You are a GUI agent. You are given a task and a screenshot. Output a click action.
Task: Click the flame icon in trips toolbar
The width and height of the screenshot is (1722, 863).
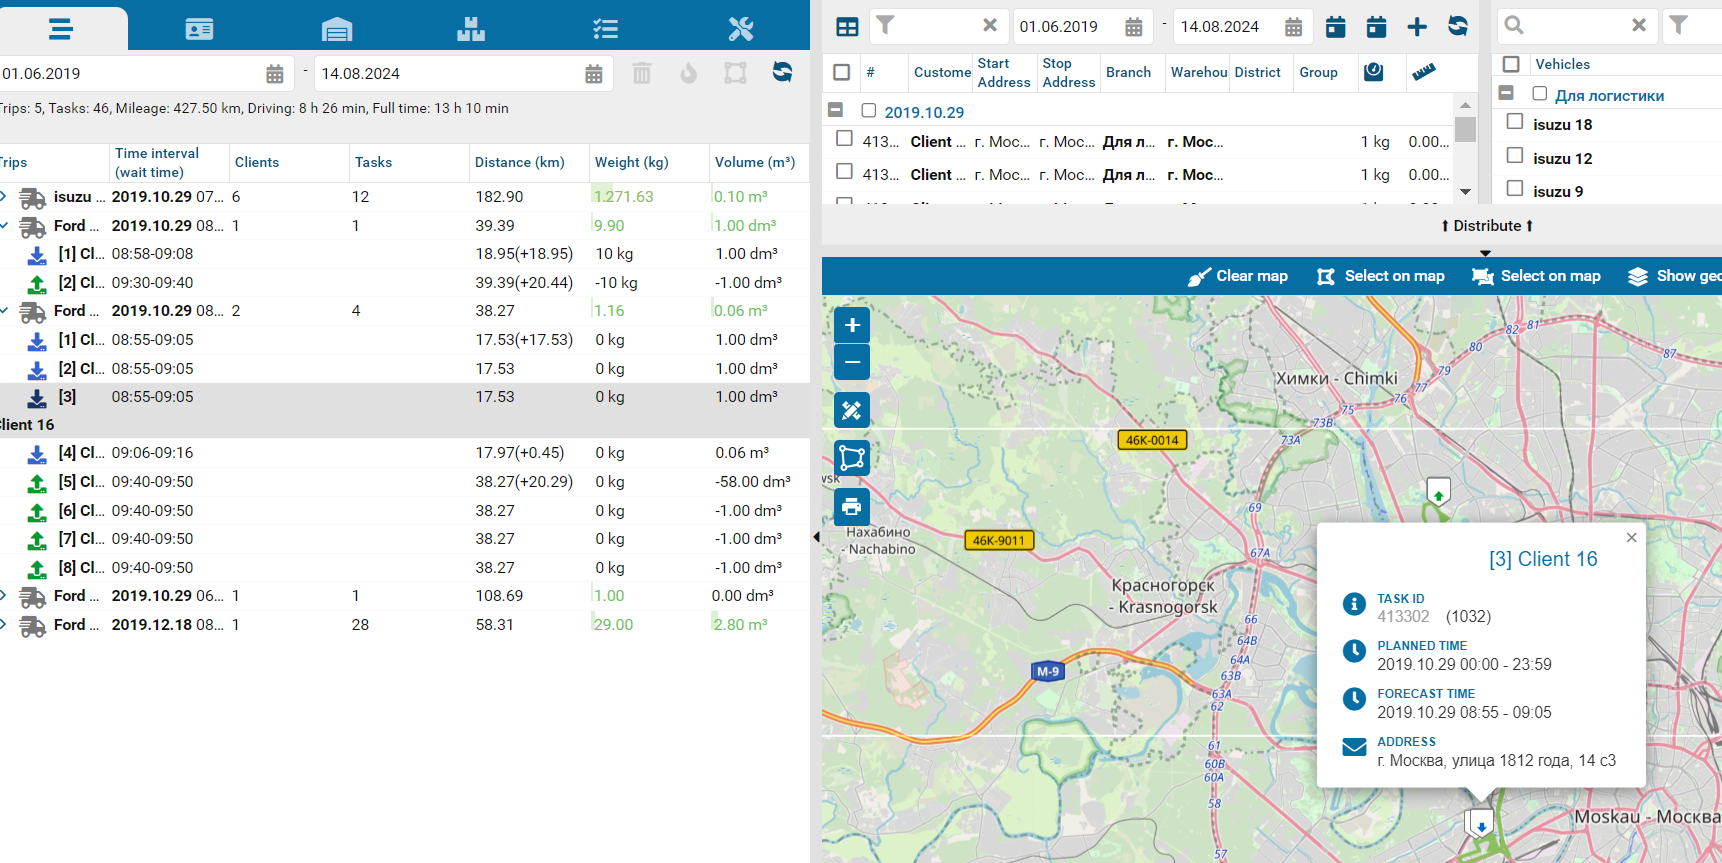pyautogui.click(x=688, y=73)
